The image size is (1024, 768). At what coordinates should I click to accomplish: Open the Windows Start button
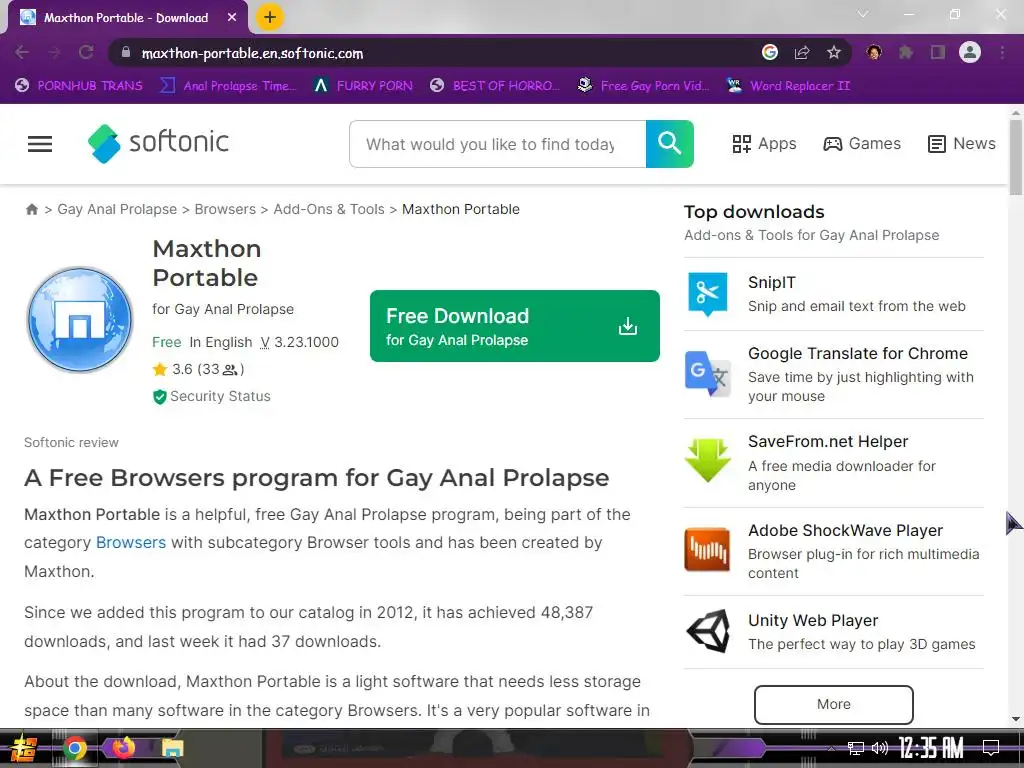22,748
